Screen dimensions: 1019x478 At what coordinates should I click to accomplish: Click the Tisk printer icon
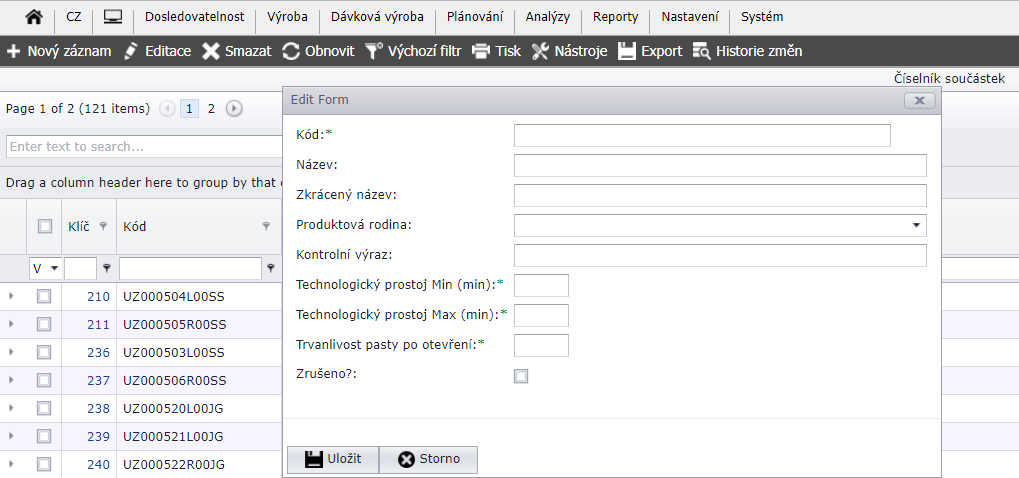click(481, 51)
